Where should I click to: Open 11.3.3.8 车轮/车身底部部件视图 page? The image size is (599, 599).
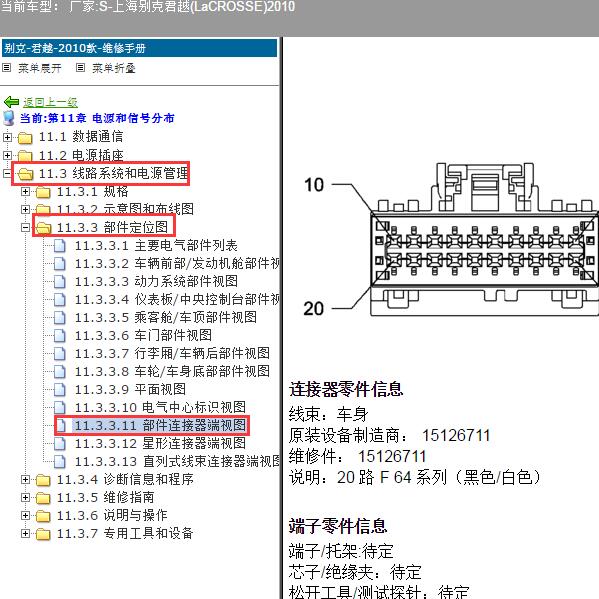click(x=172, y=371)
